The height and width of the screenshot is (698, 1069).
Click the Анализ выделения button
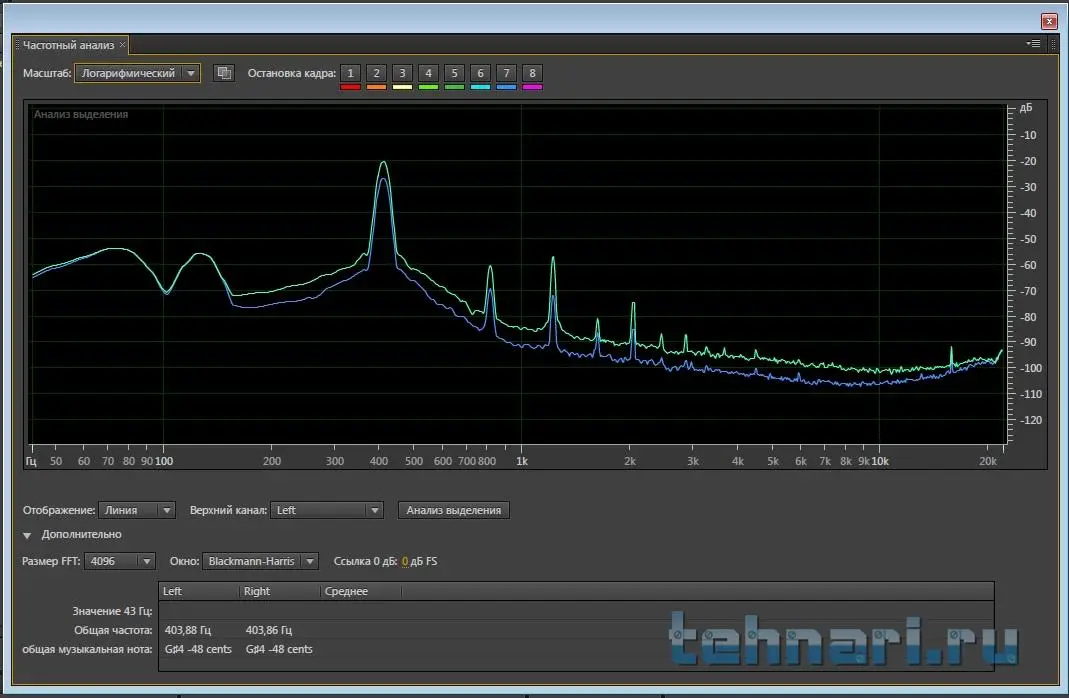coord(453,510)
